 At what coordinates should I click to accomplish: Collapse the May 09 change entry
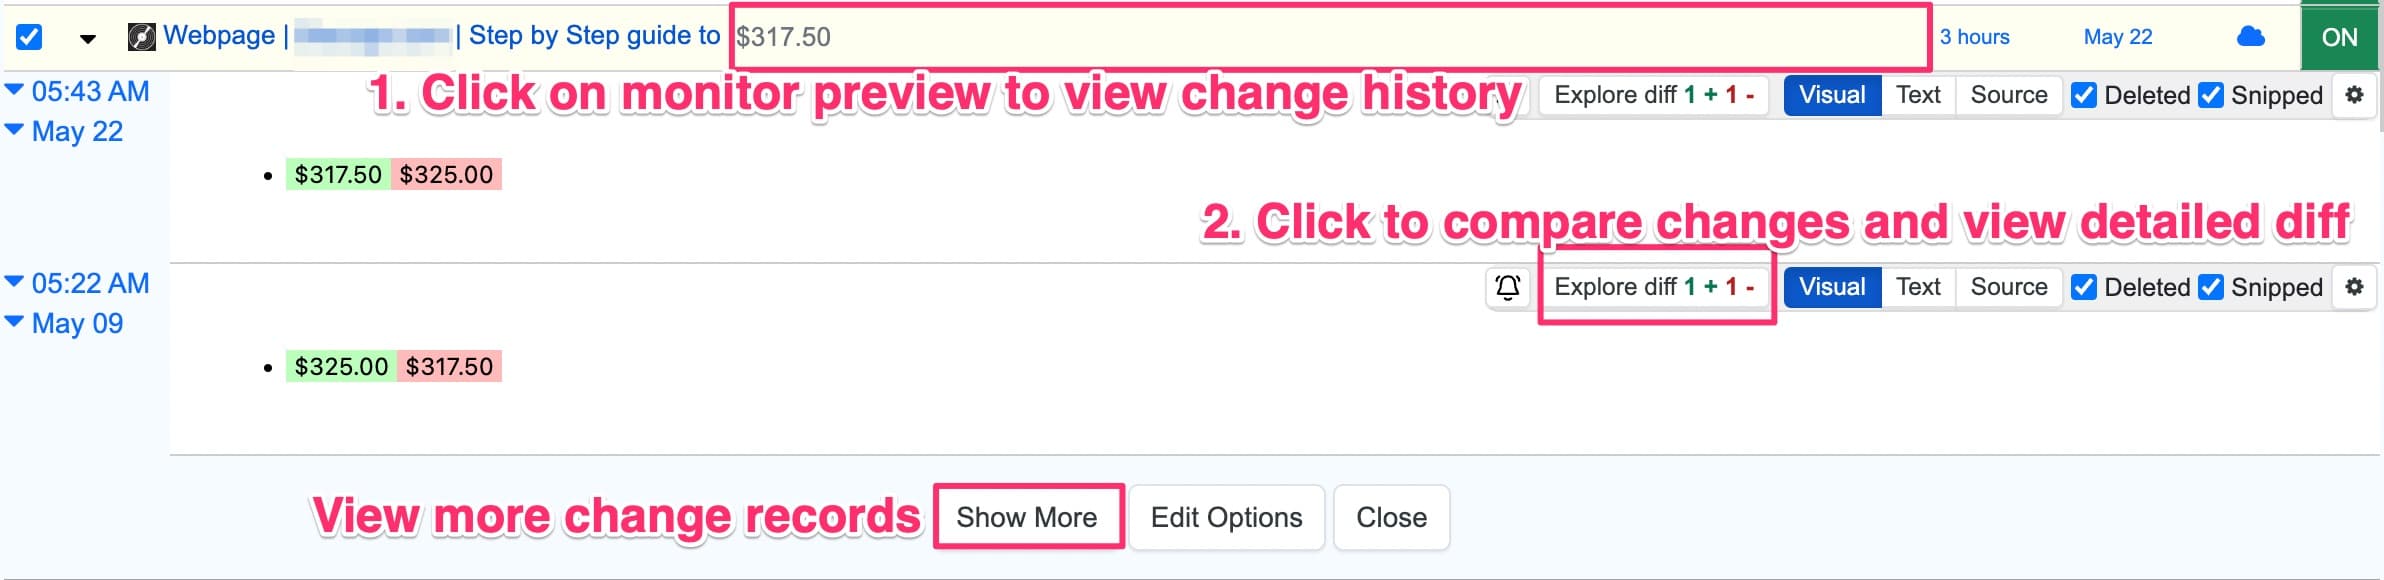(16, 322)
